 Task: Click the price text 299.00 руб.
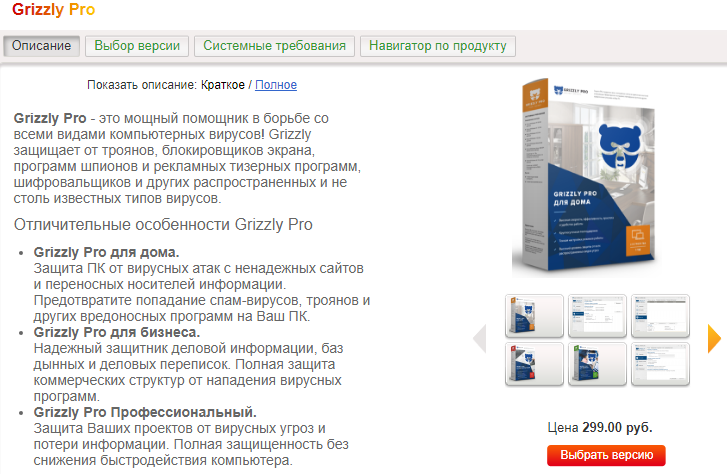pos(617,427)
